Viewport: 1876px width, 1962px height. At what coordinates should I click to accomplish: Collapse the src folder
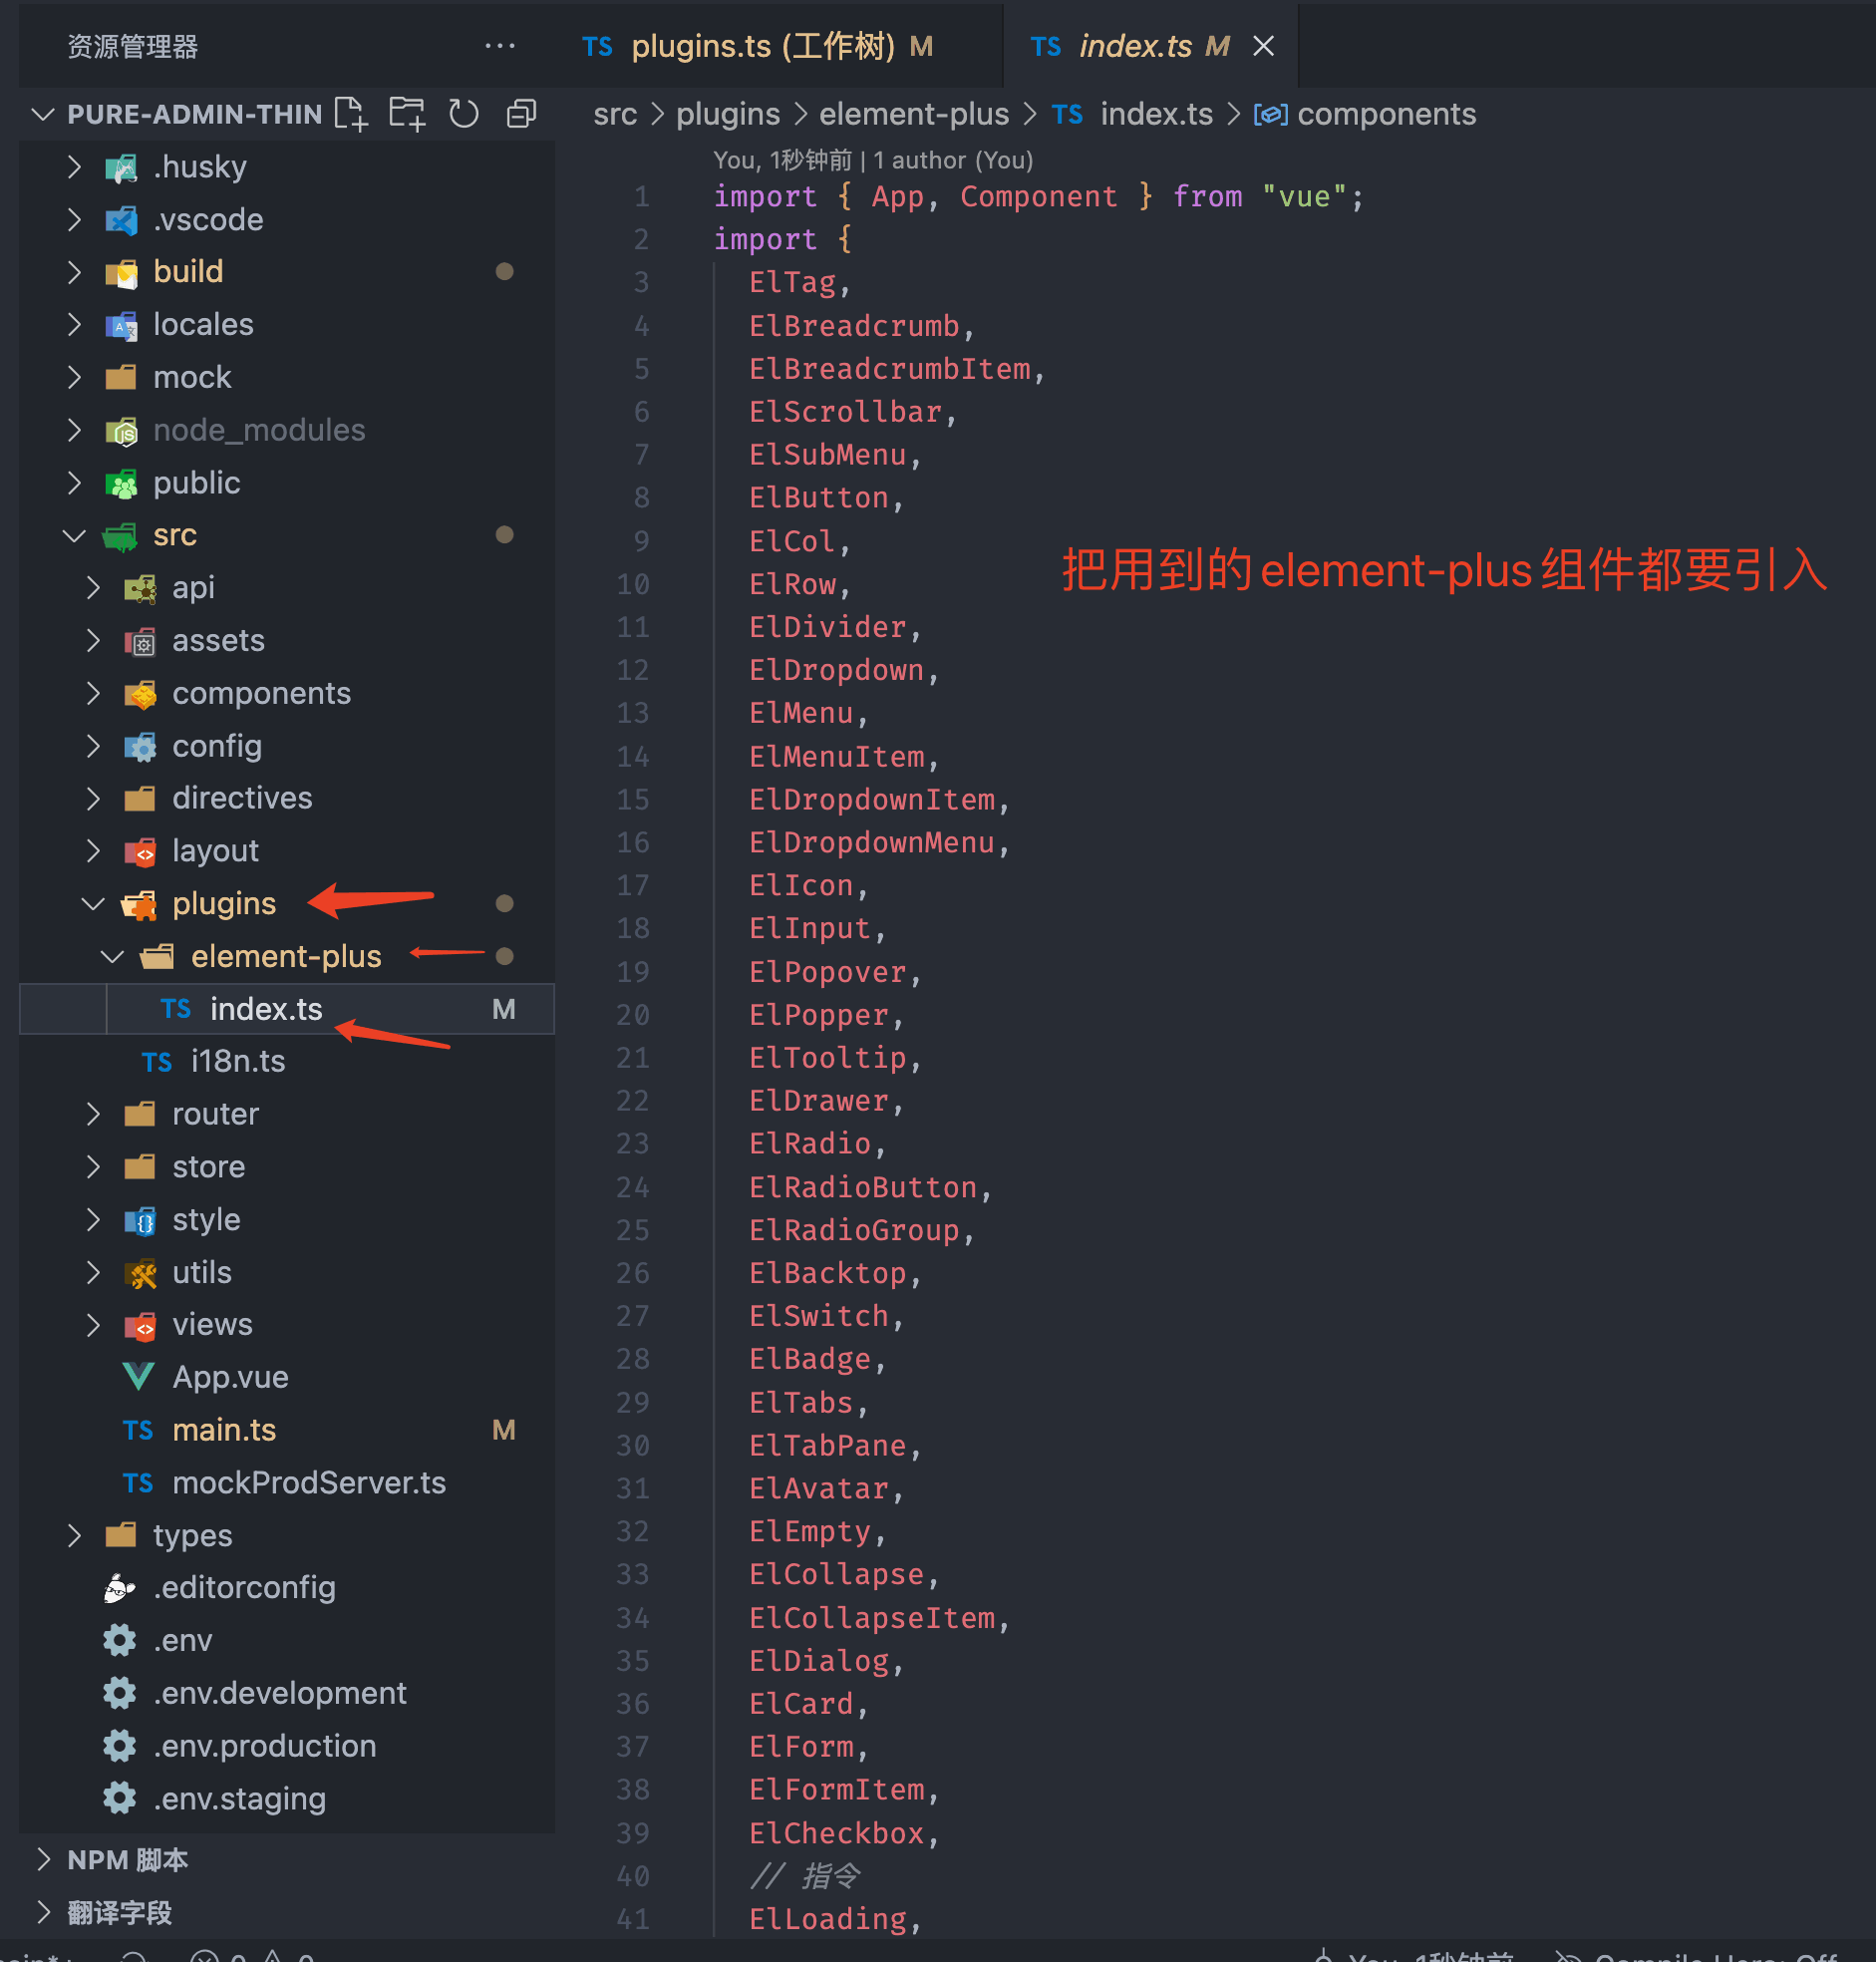tap(74, 535)
